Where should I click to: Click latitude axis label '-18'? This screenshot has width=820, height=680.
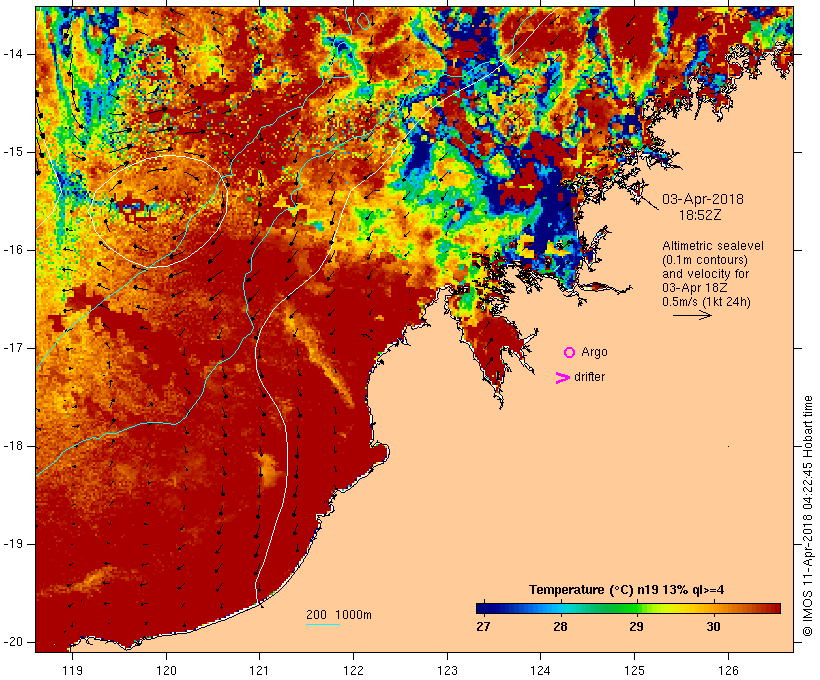[13, 446]
